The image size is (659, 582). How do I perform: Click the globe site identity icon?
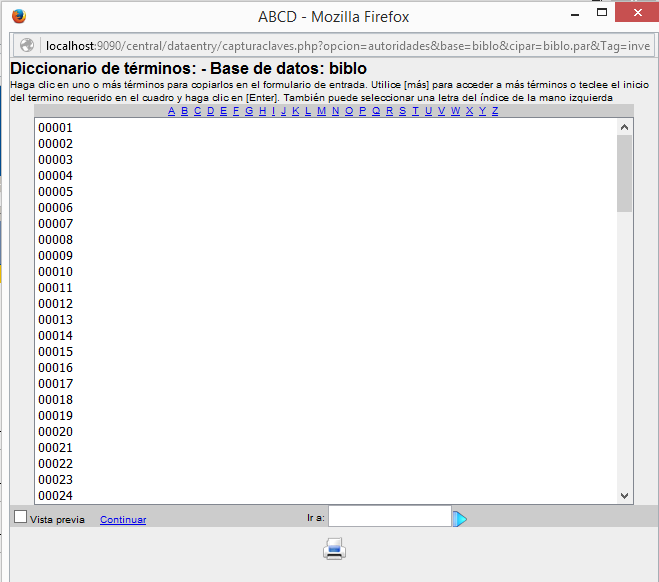click(x=27, y=45)
